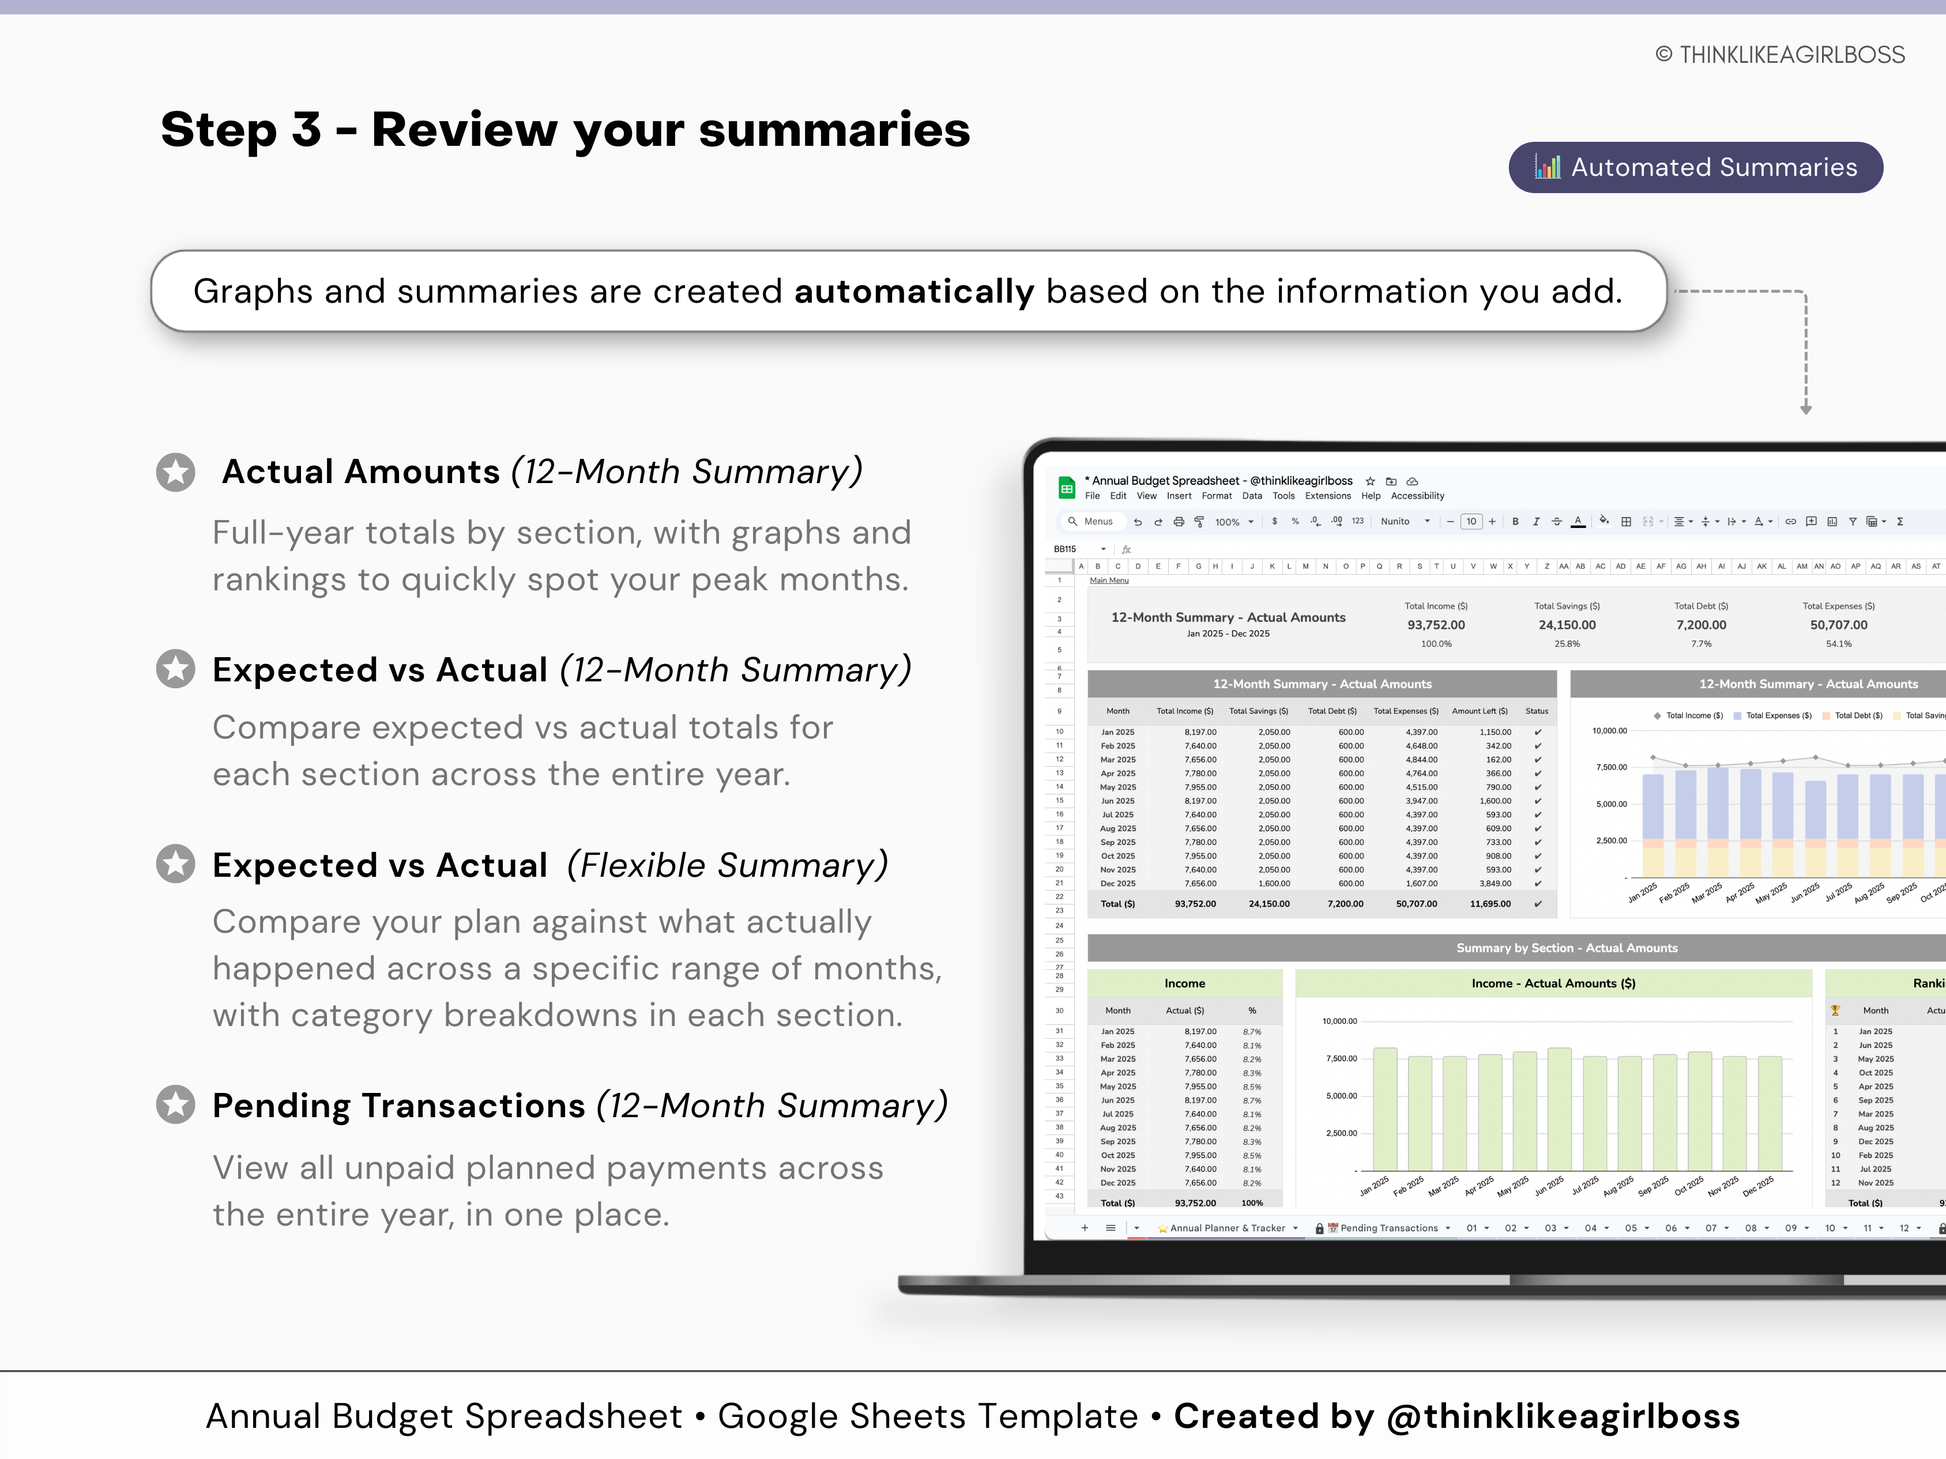Viewport: 1946px width, 1459px height.
Task: Open the Nunito font dropdown
Action: point(1405,522)
